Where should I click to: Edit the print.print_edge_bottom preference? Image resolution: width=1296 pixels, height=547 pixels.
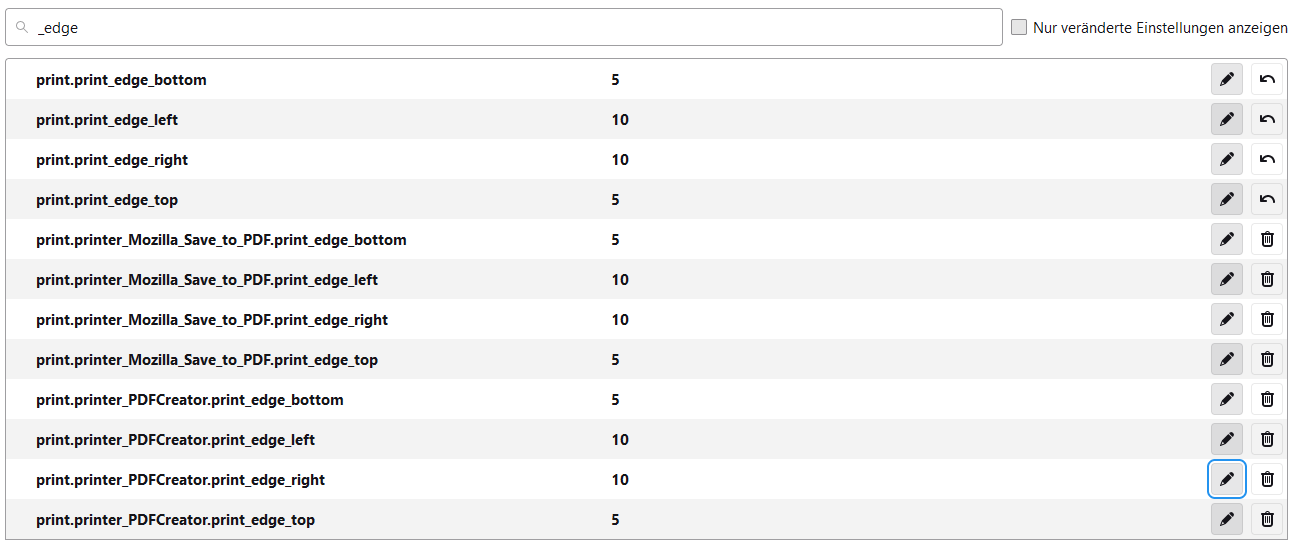1227,79
